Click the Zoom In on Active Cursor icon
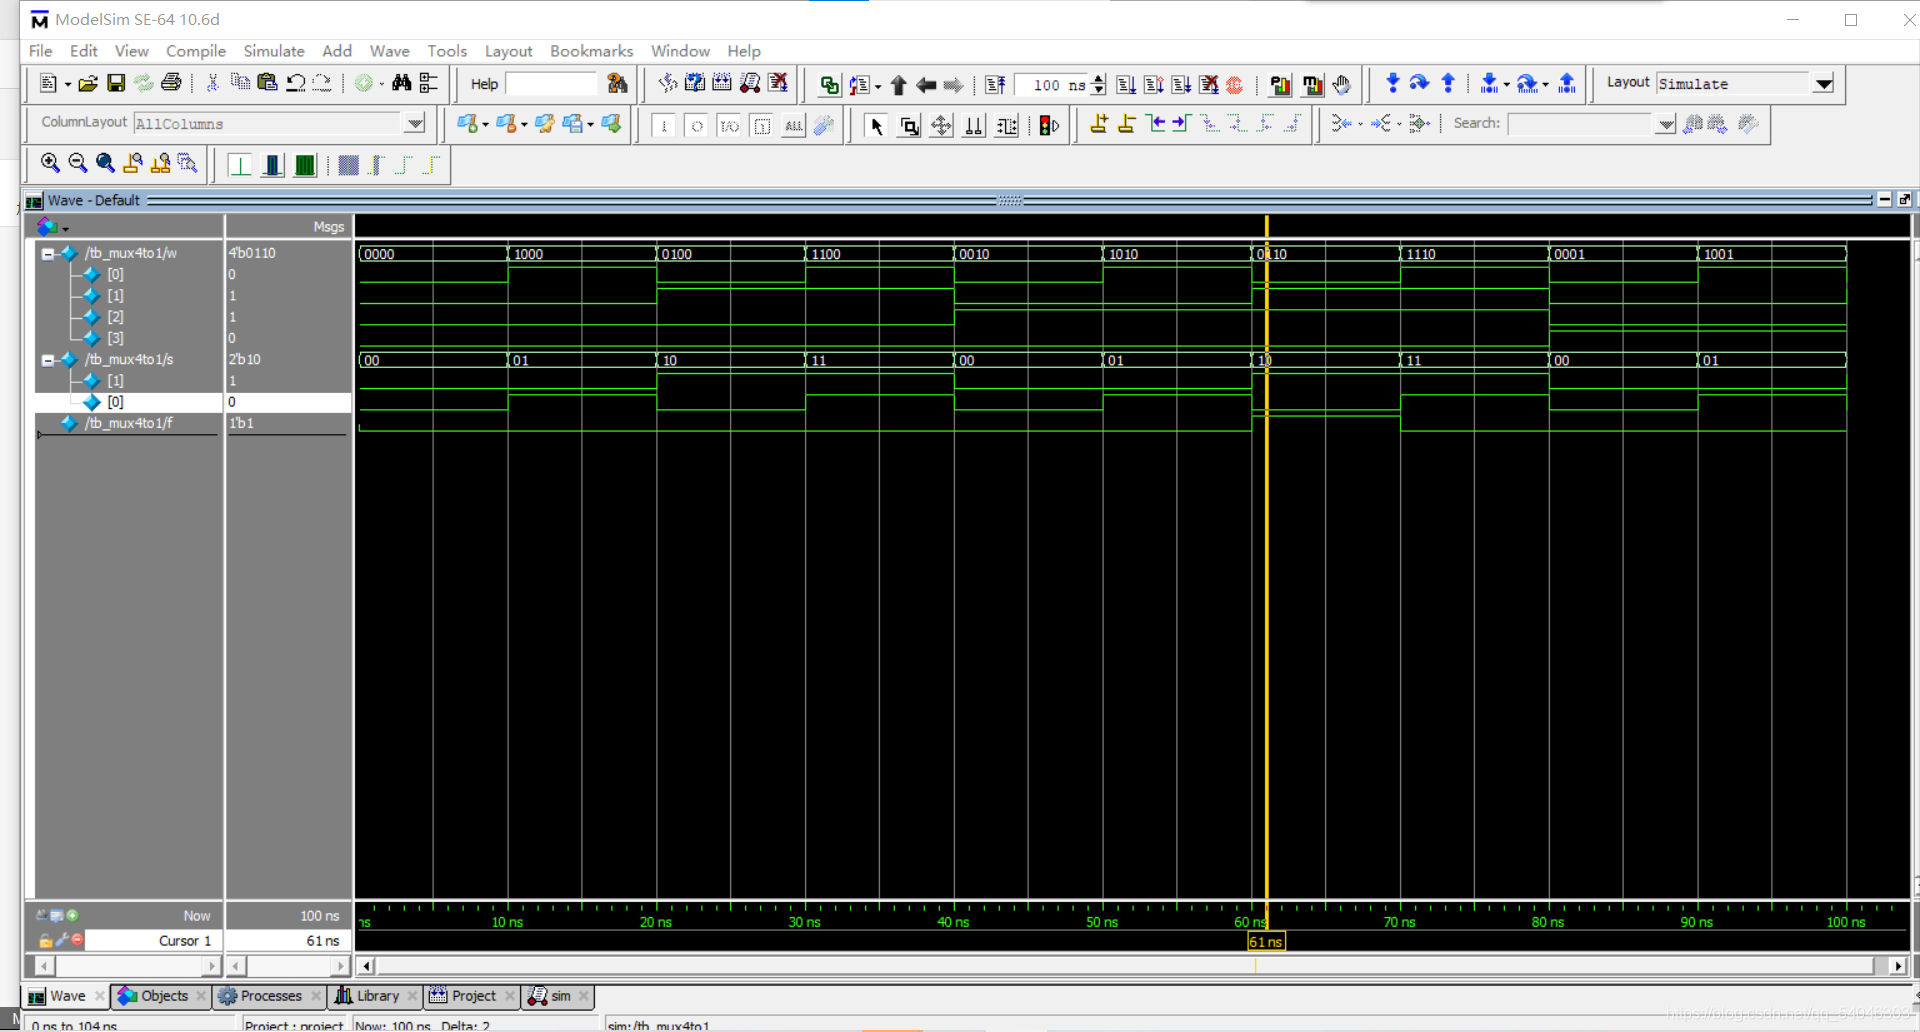Screen dimensions: 1920x1032 click(x=132, y=163)
